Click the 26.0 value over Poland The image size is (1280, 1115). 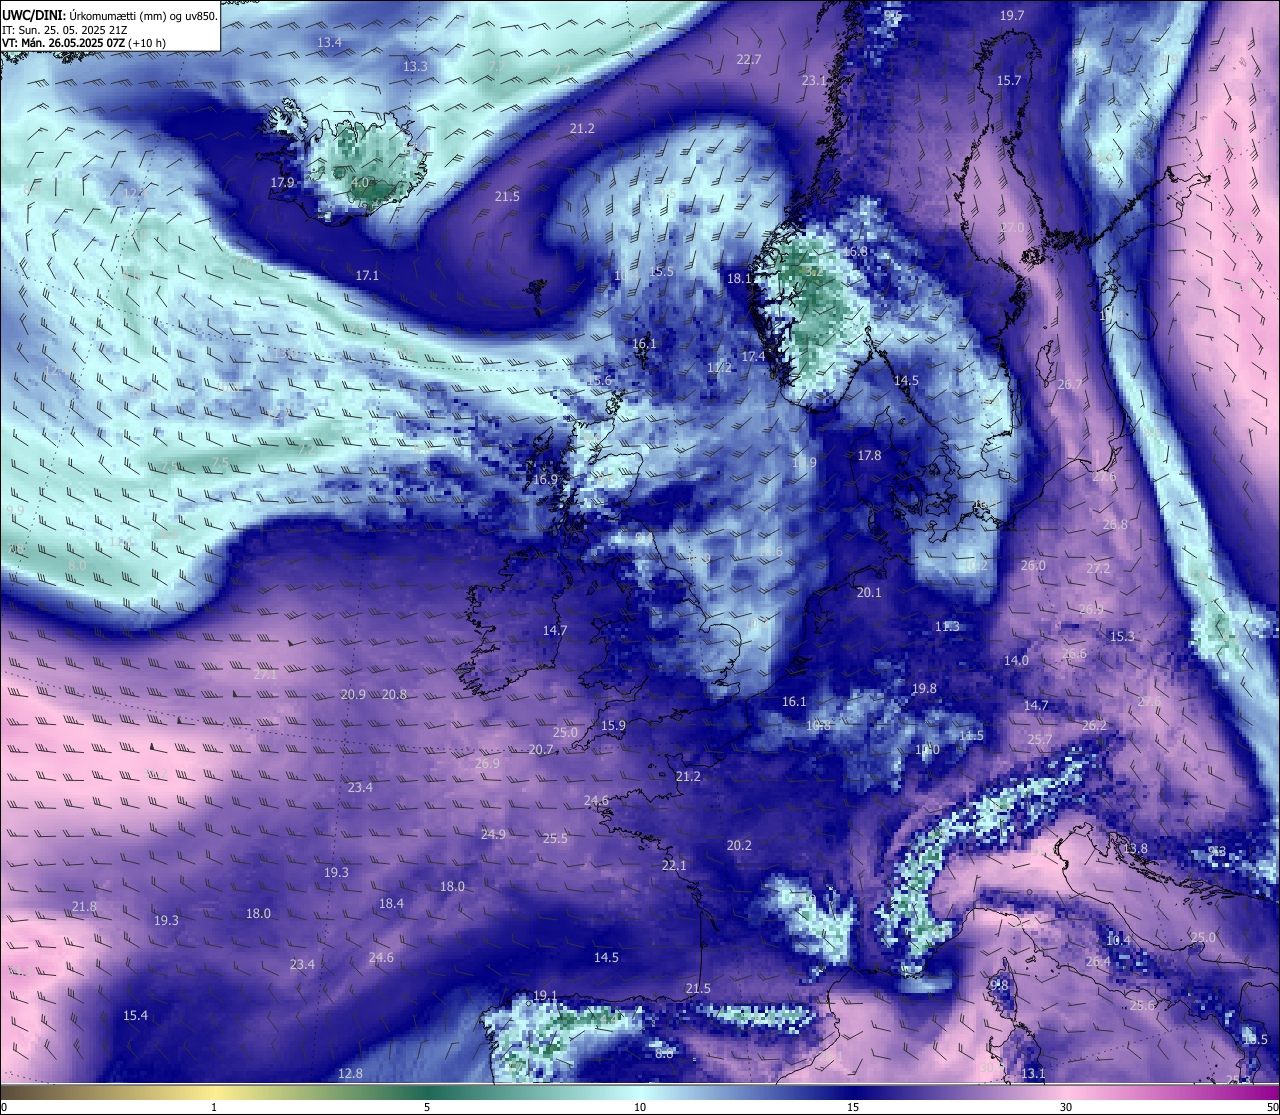[x=1033, y=566]
